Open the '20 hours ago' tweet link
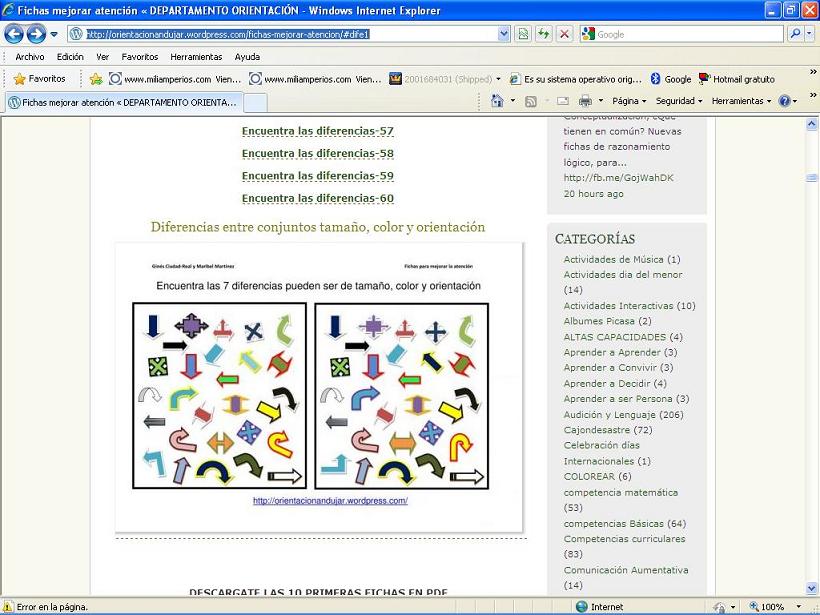 click(593, 193)
